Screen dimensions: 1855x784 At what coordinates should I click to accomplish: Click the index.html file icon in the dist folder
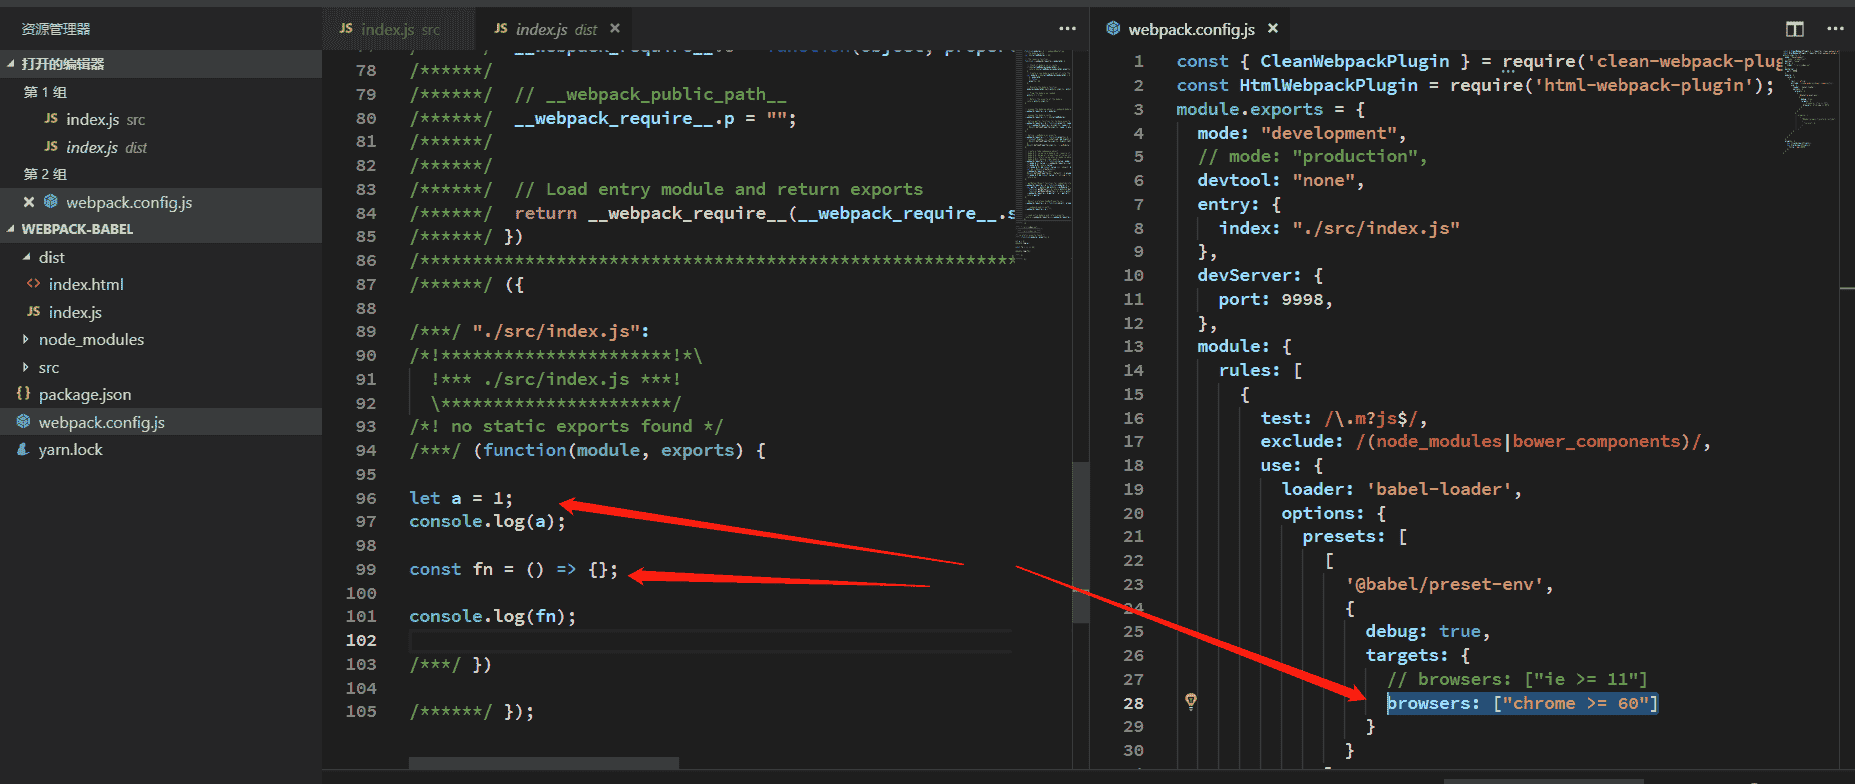(x=33, y=284)
